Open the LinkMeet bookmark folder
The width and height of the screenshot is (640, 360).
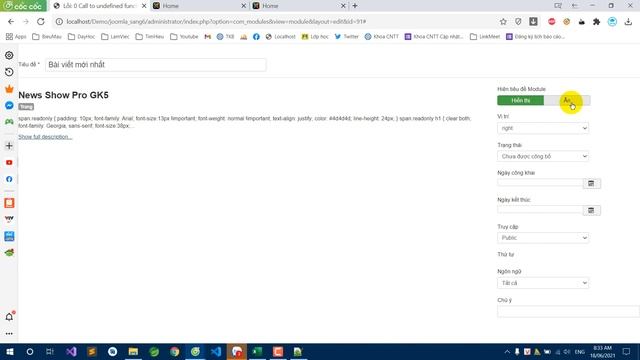485,36
